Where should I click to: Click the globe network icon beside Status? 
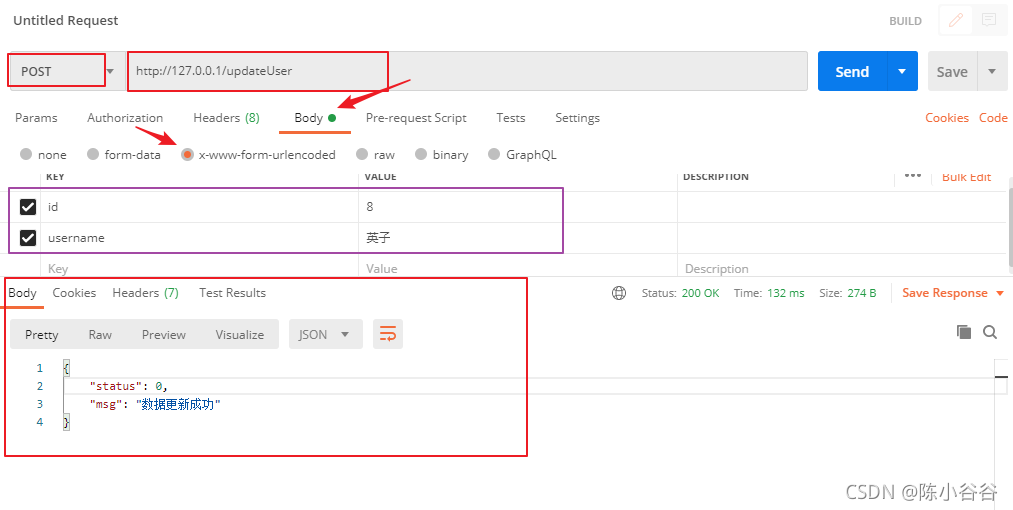pos(619,293)
